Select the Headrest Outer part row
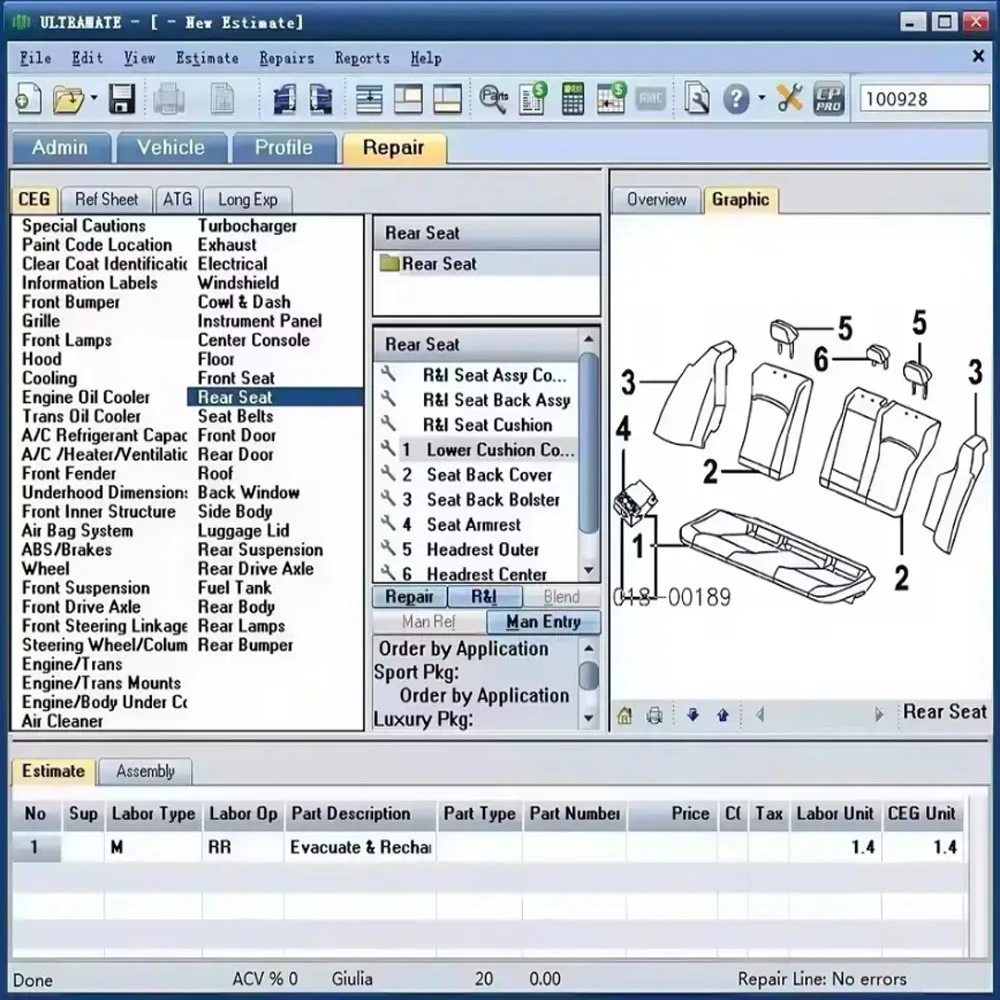1000x1000 pixels. (478, 550)
